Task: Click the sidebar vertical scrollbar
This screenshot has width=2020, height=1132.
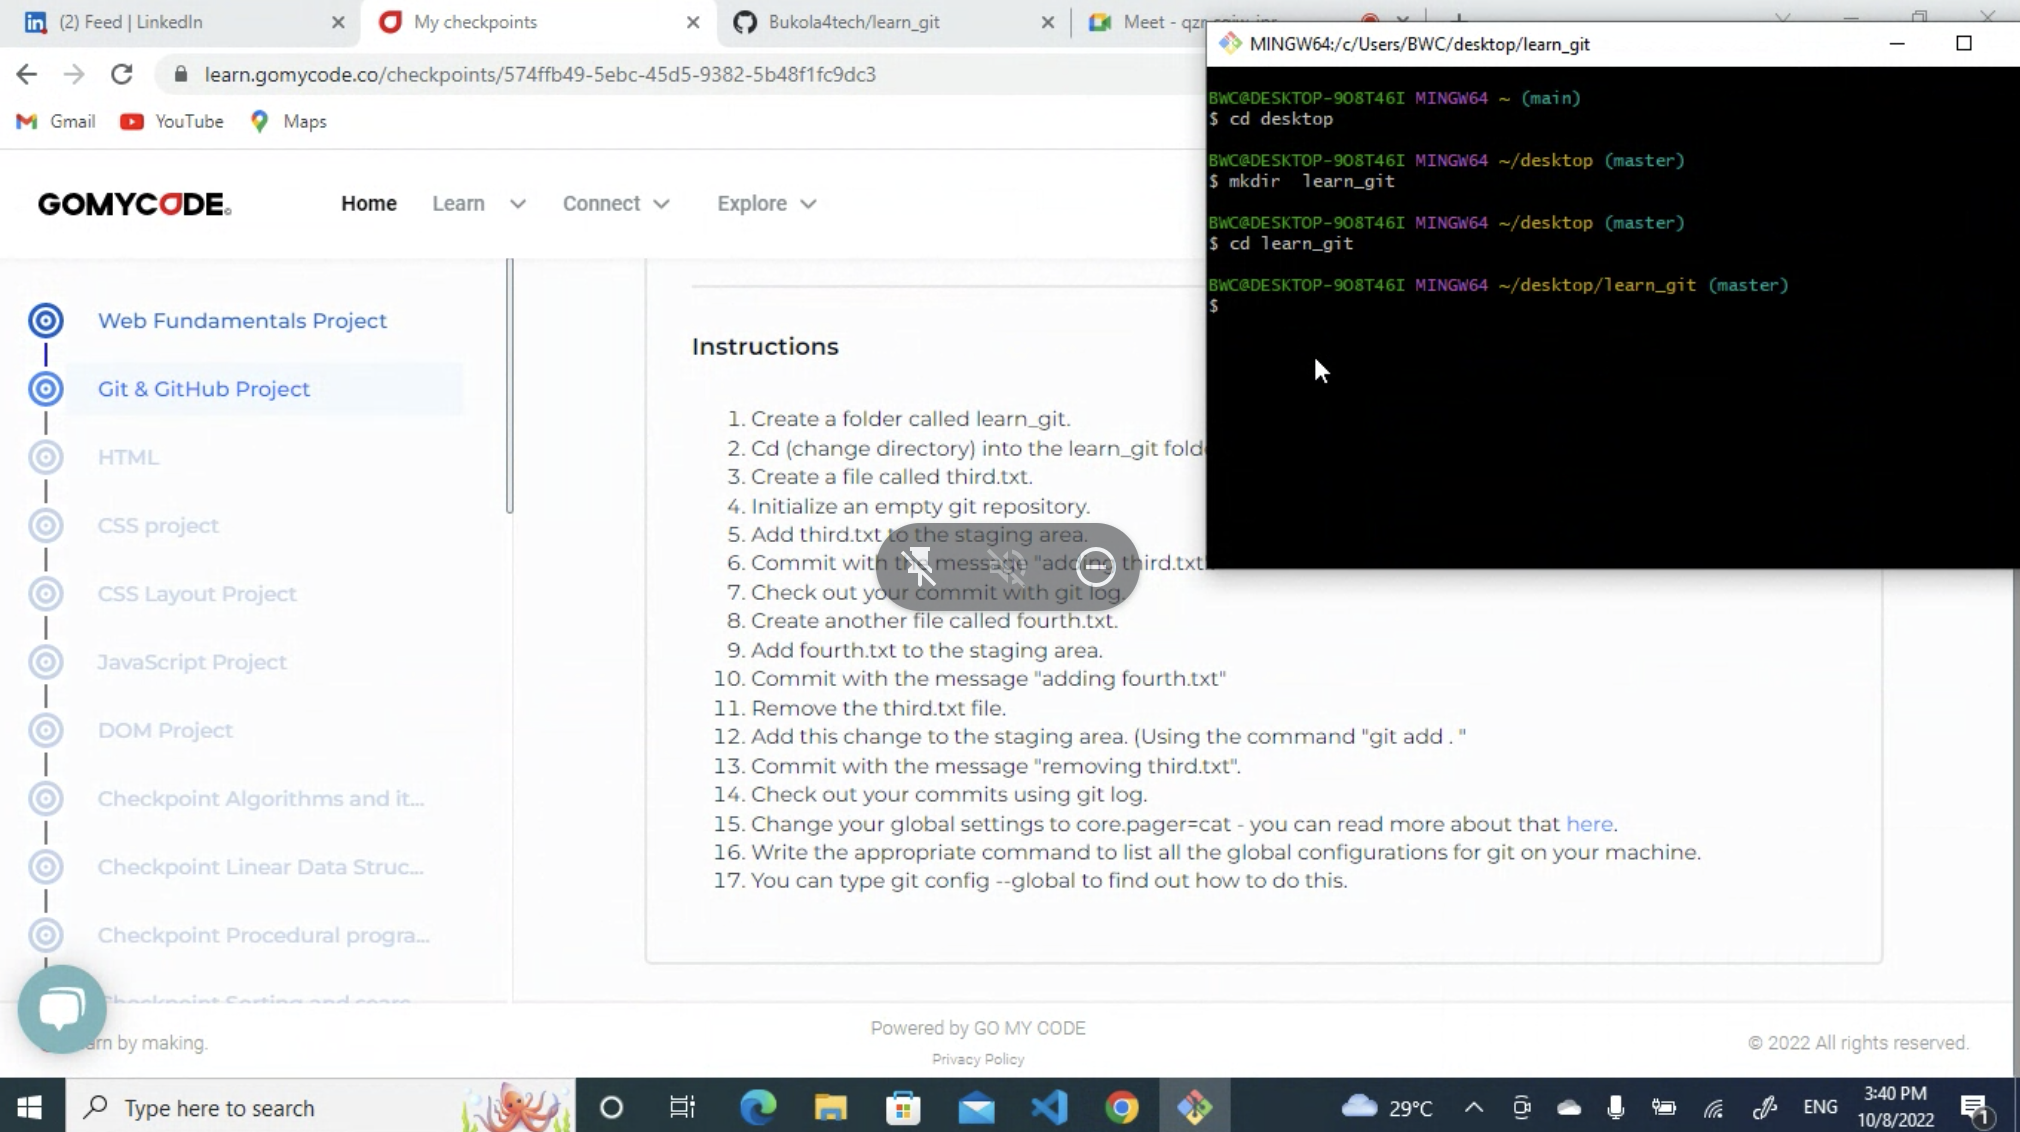Action: pyautogui.click(x=509, y=386)
